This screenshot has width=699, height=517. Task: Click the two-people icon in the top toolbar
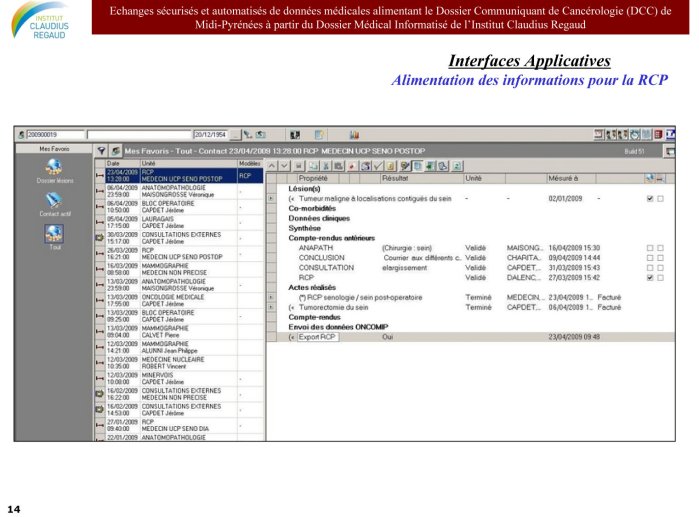click(295, 135)
